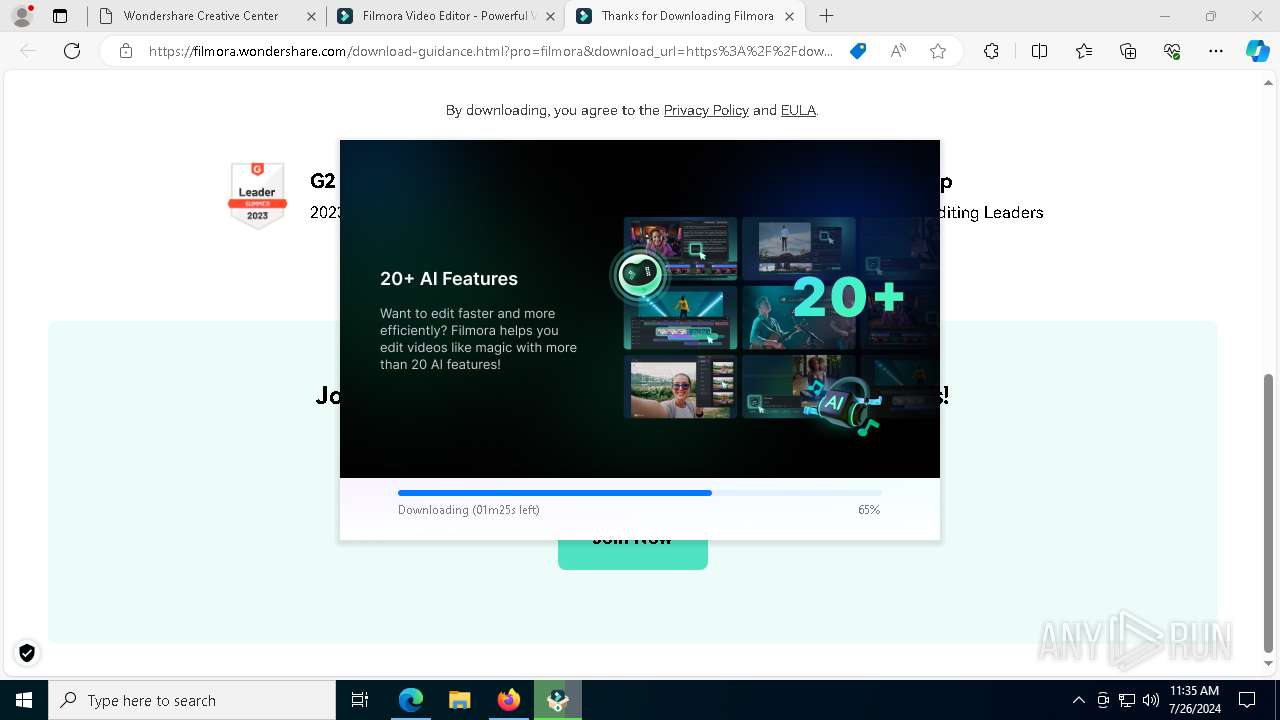Open the Privacy Policy link

(x=706, y=110)
